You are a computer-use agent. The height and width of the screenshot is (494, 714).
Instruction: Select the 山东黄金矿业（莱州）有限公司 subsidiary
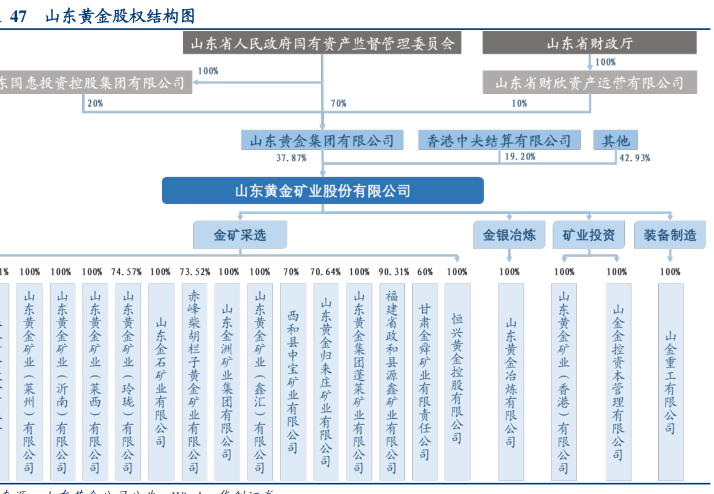[x=29, y=380]
